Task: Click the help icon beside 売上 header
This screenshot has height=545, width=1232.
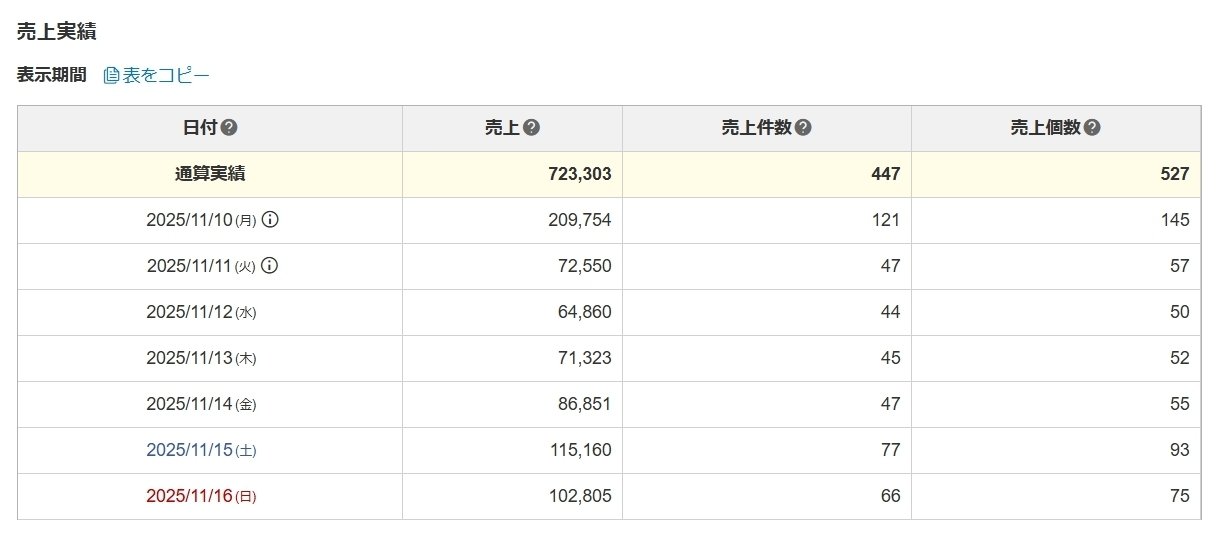Action: [532, 128]
